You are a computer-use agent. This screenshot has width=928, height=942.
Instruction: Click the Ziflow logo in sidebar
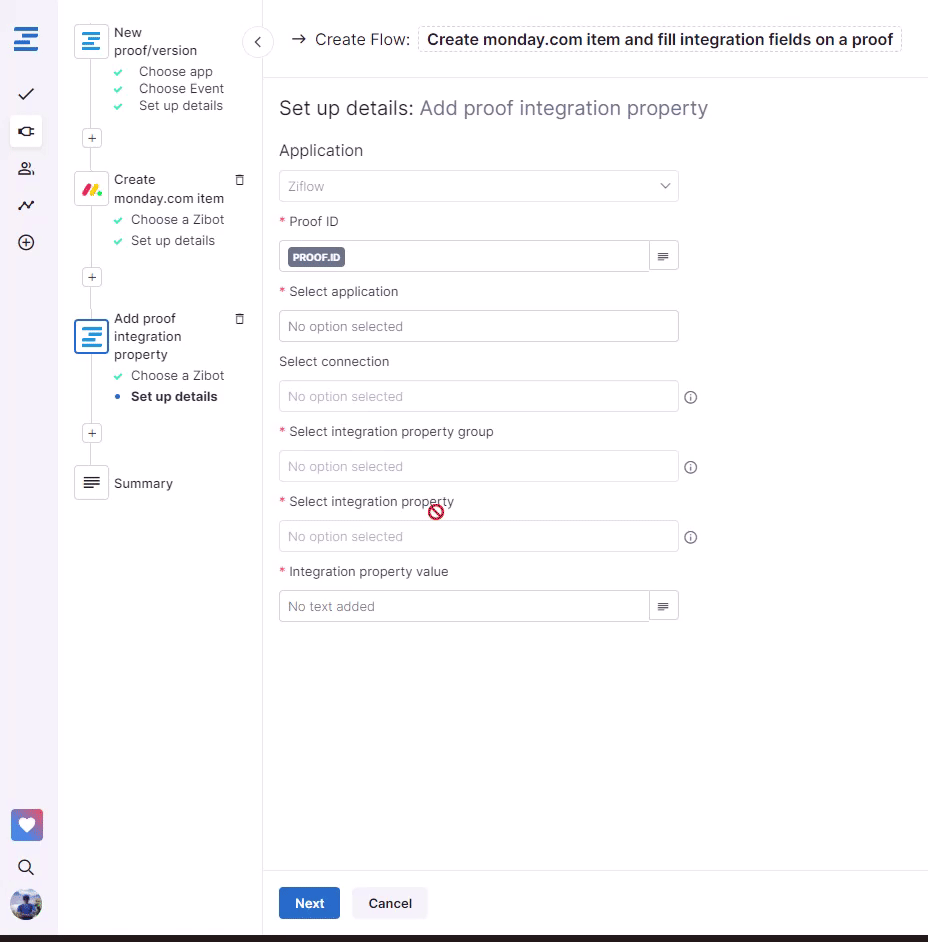click(26, 40)
